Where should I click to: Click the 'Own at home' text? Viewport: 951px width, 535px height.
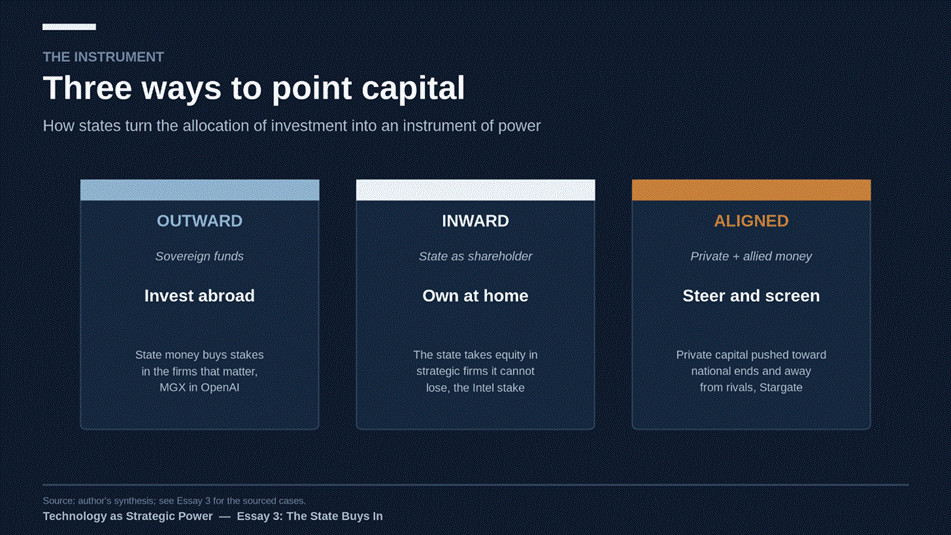(x=476, y=296)
